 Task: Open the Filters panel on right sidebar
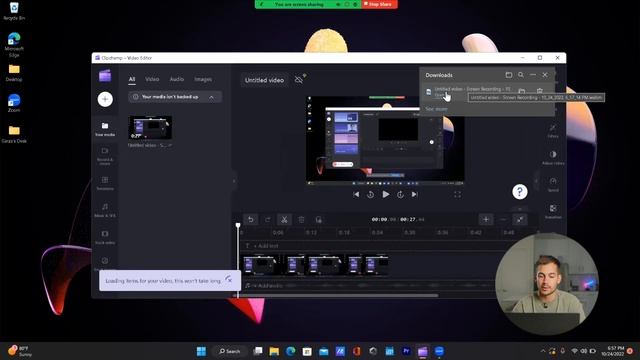coord(553,131)
